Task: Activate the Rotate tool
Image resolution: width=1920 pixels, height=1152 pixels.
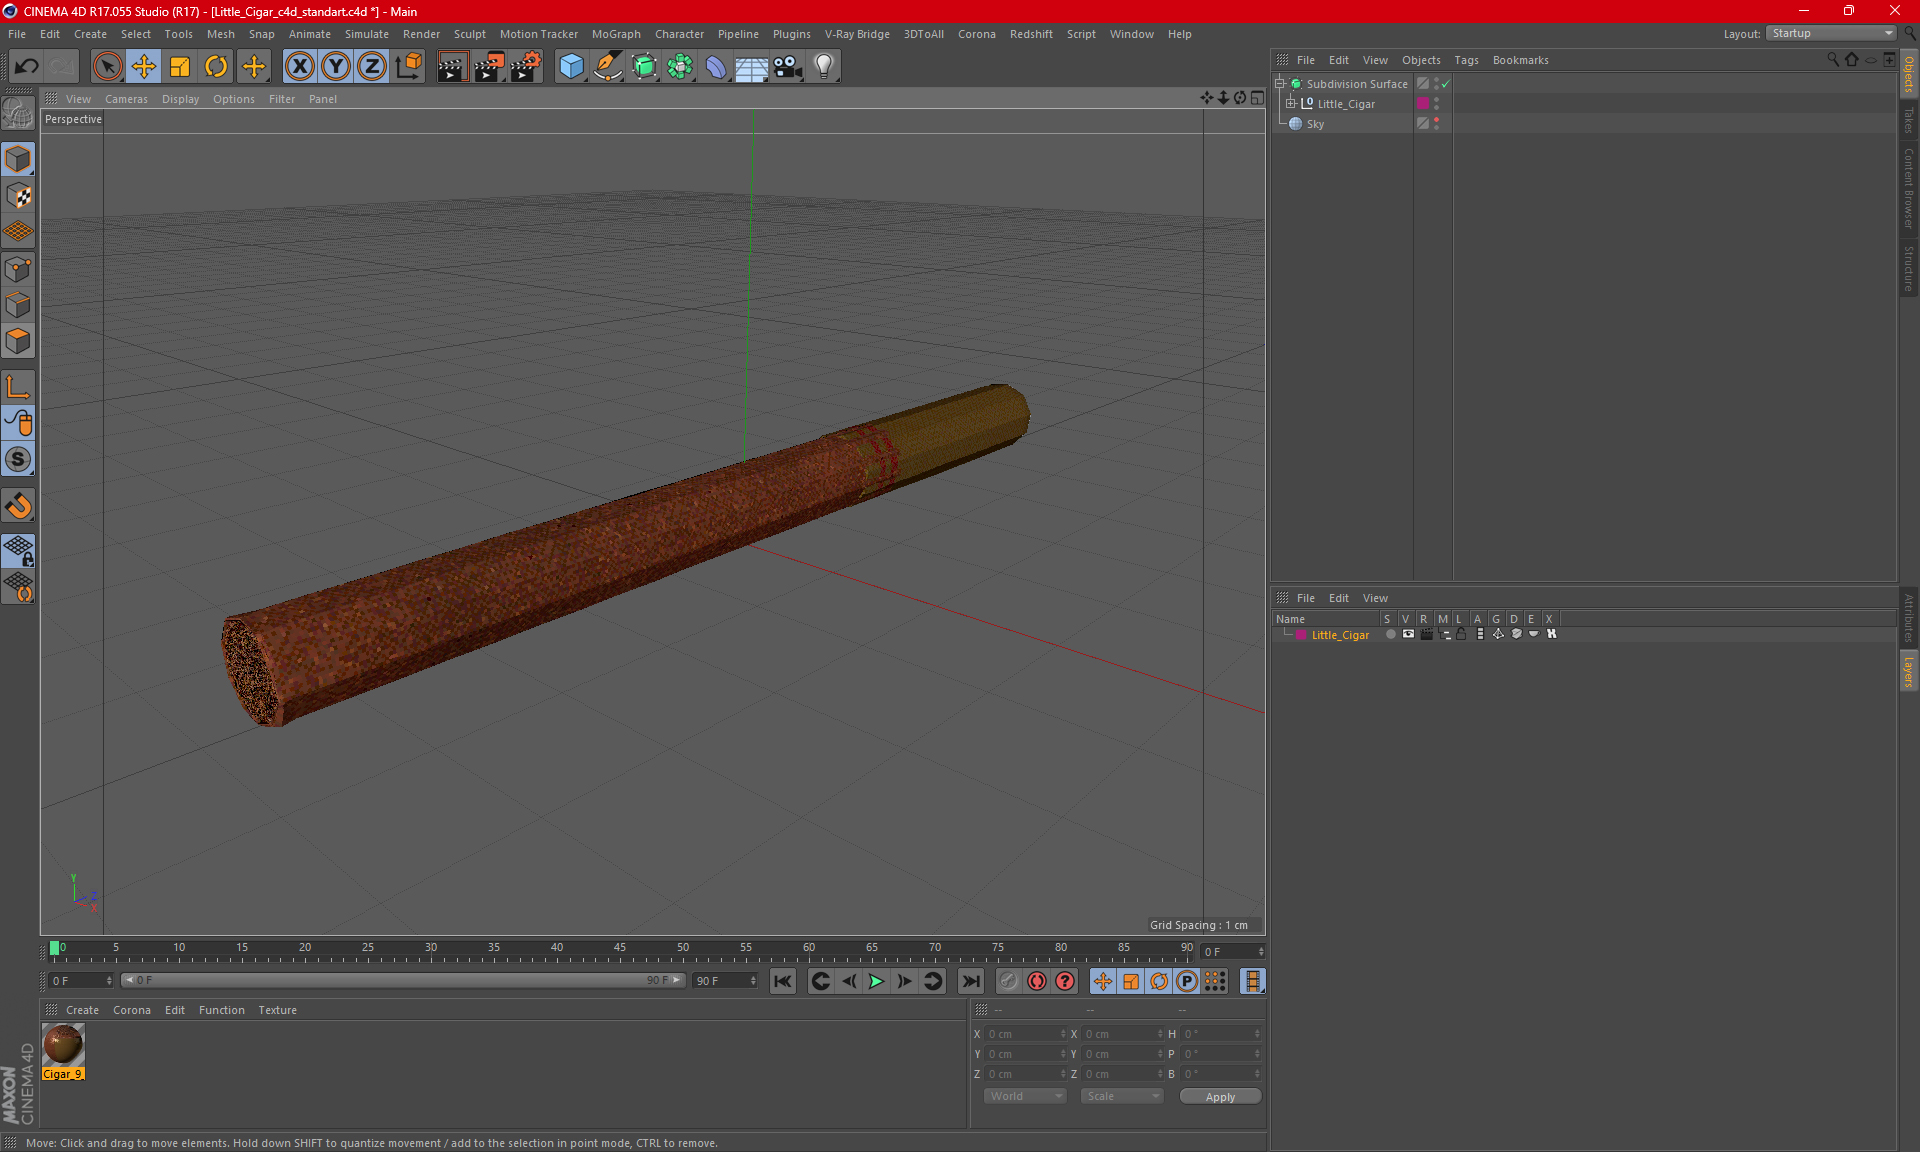Action: tap(216, 66)
